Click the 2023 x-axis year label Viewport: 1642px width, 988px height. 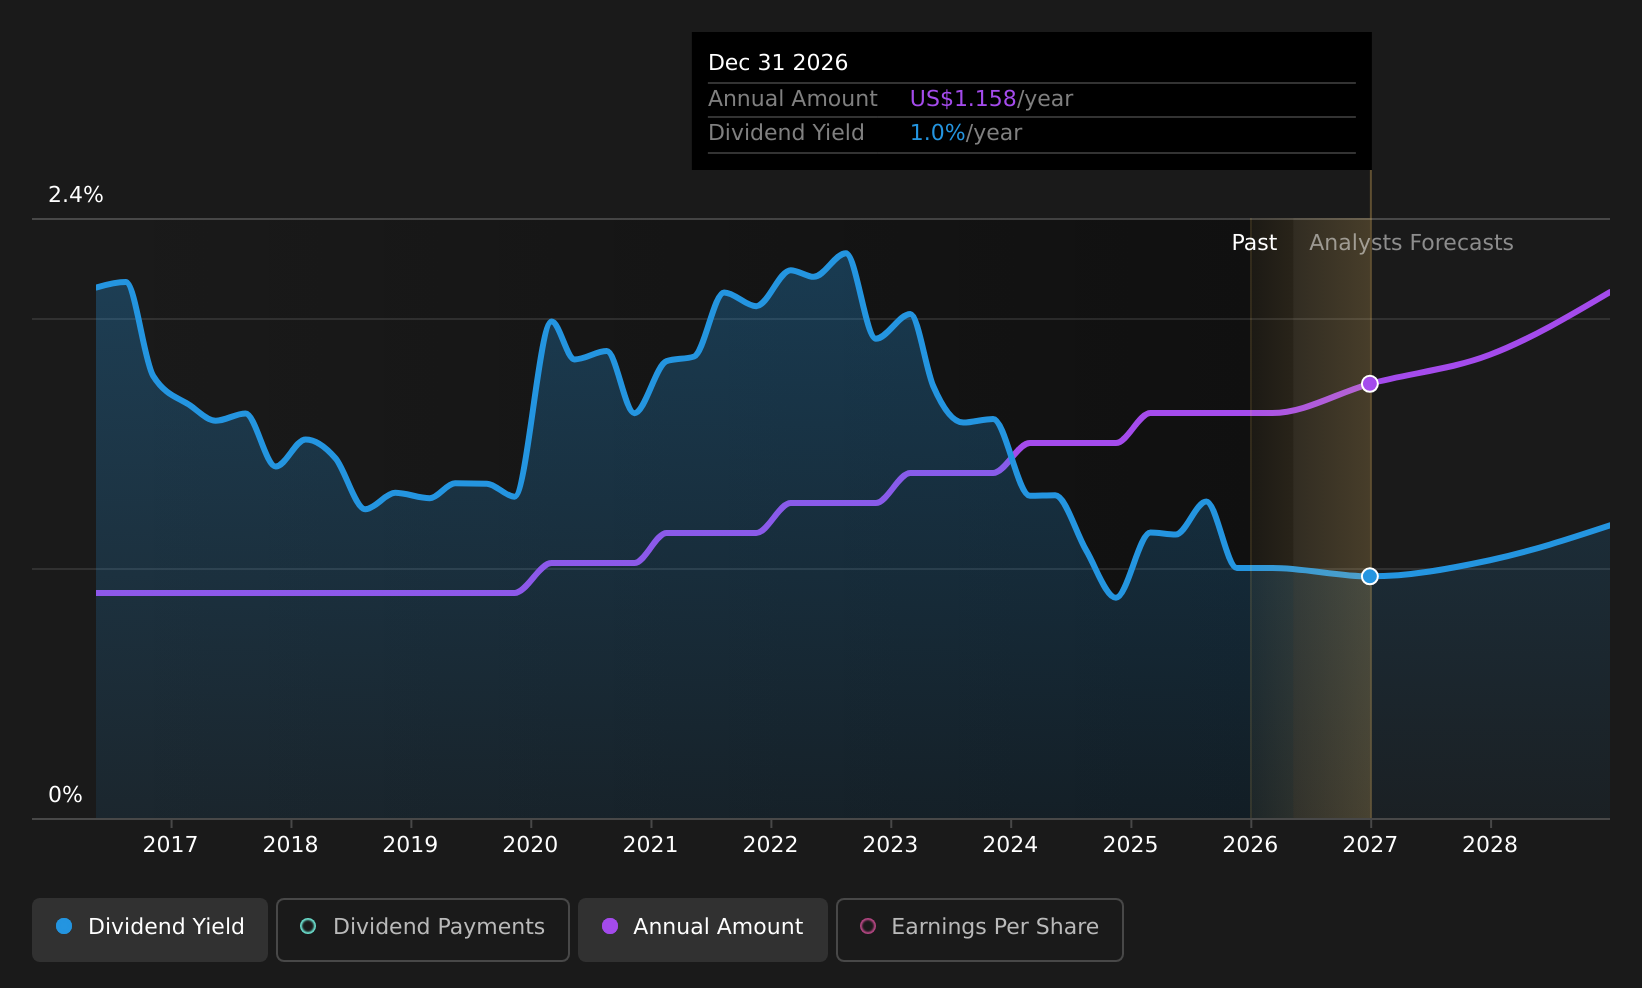[x=891, y=845]
